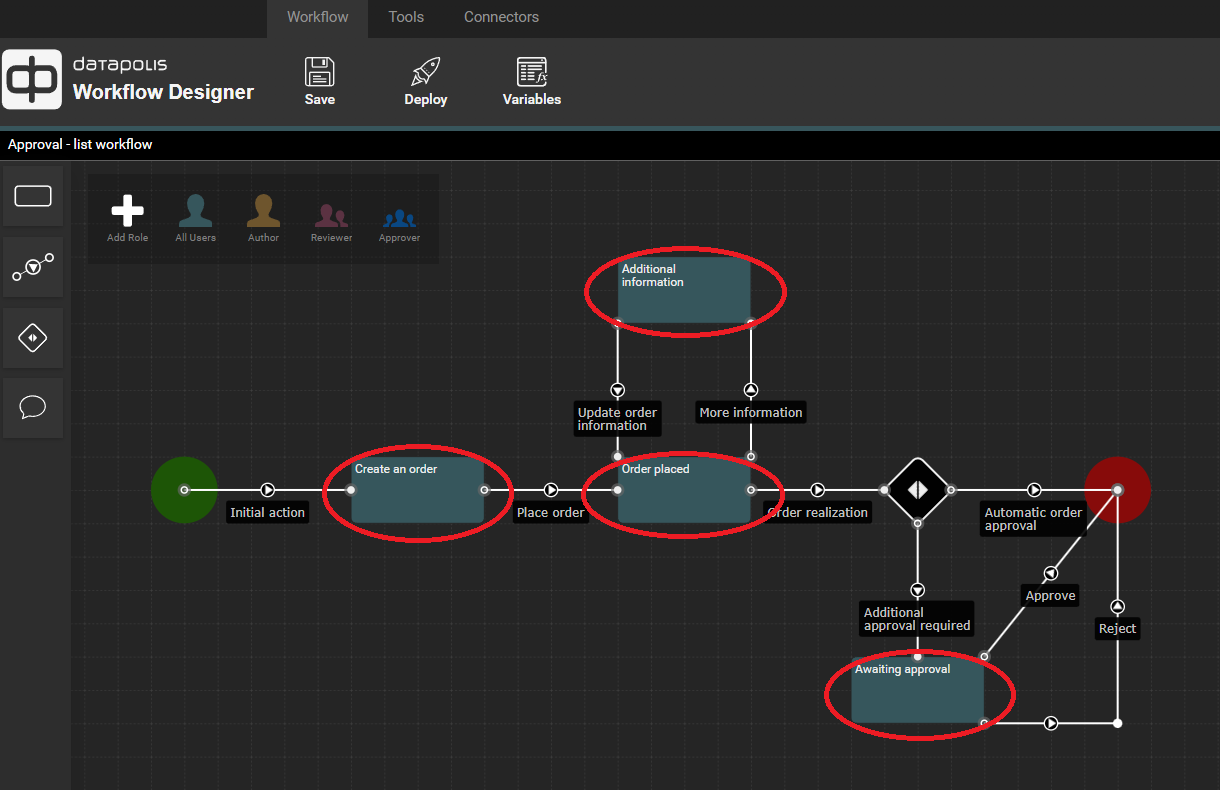Switch to the Tools tab
Screen dimensions: 1220x790
coord(406,17)
